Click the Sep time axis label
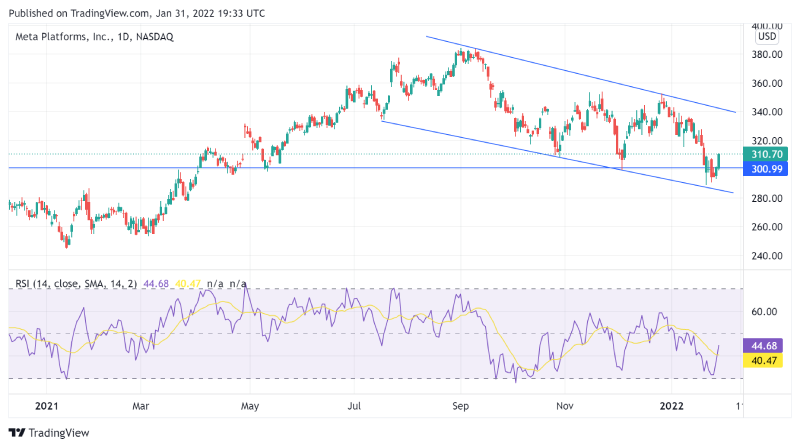The image size is (800, 448). point(460,406)
